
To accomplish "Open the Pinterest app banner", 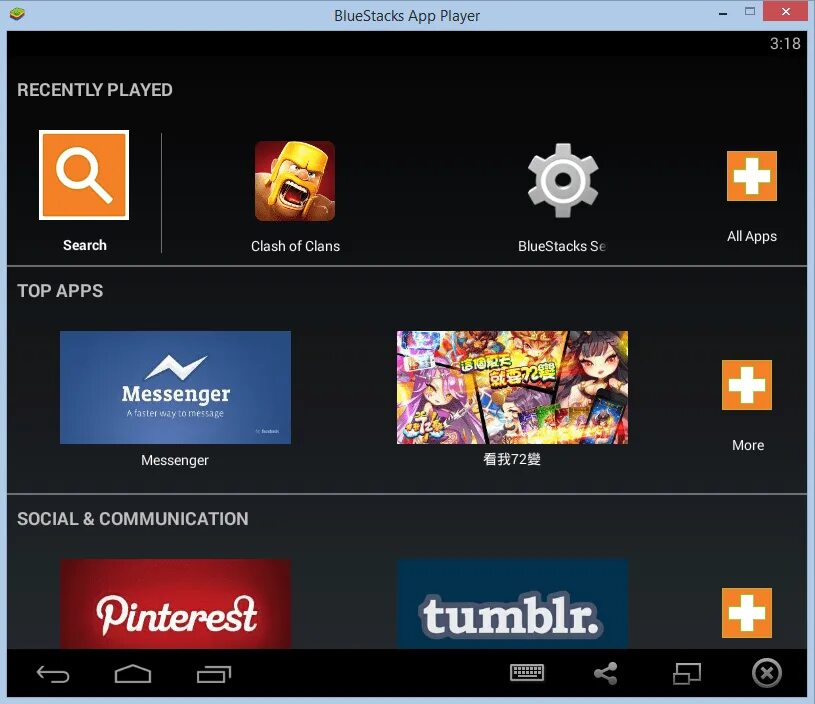I will pos(176,604).
